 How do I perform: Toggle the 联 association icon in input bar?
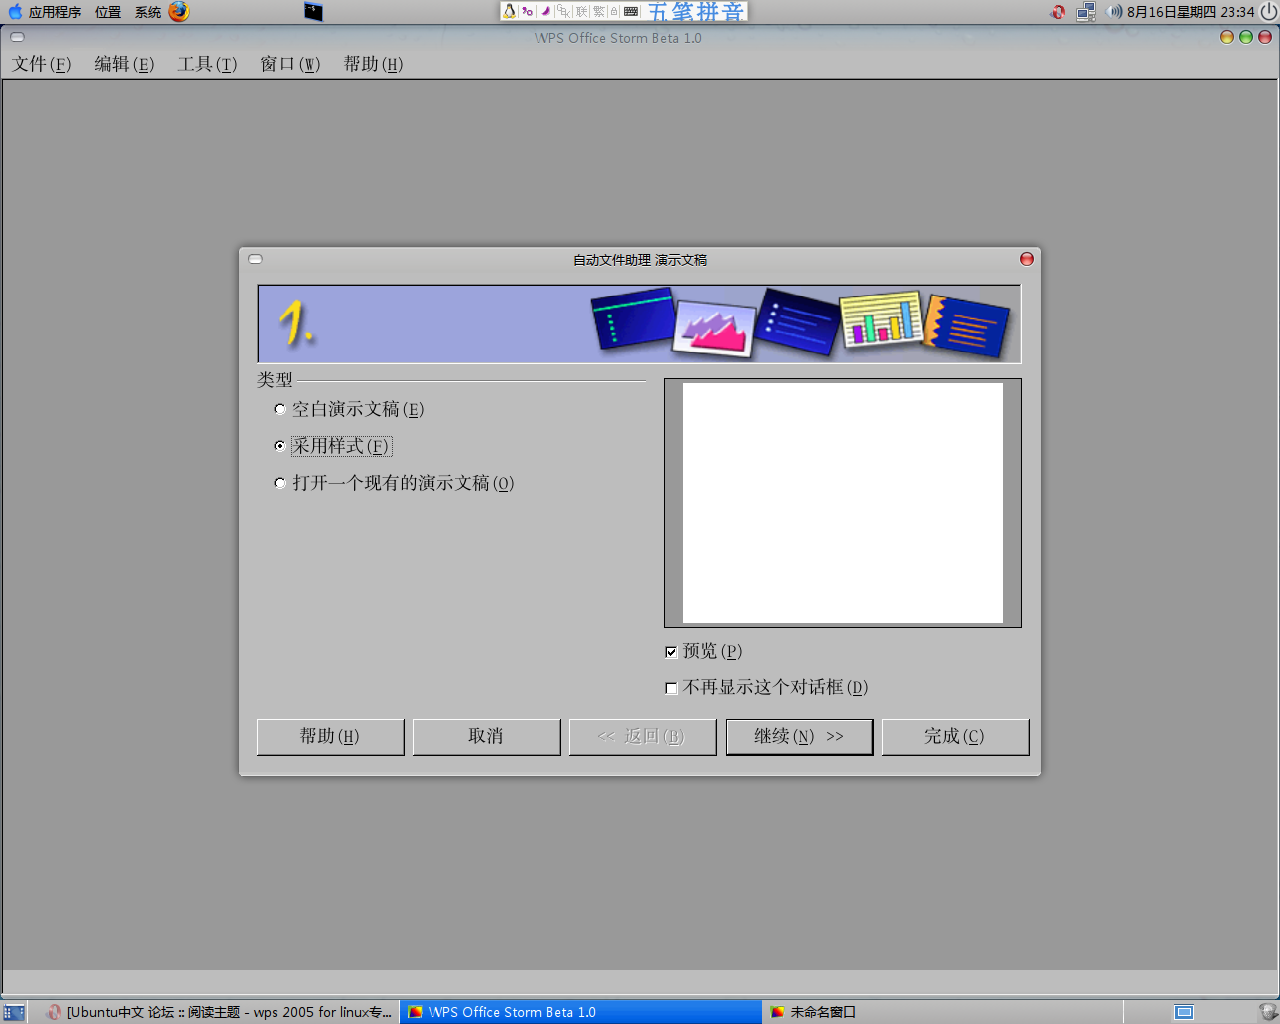click(582, 11)
